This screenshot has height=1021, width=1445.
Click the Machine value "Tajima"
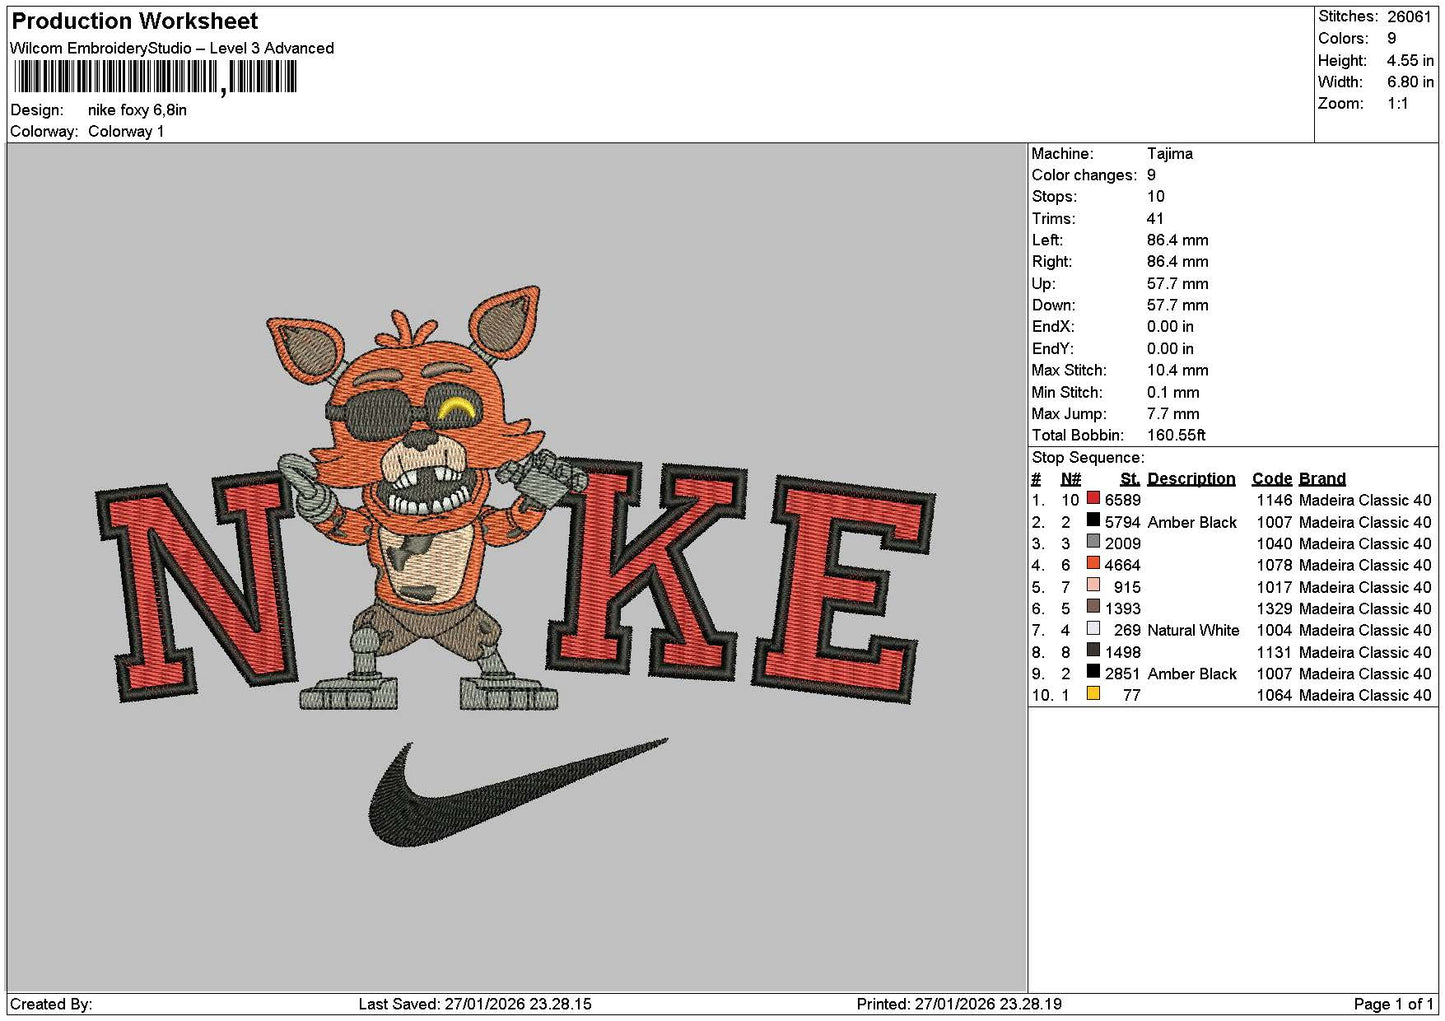pos(1170,153)
